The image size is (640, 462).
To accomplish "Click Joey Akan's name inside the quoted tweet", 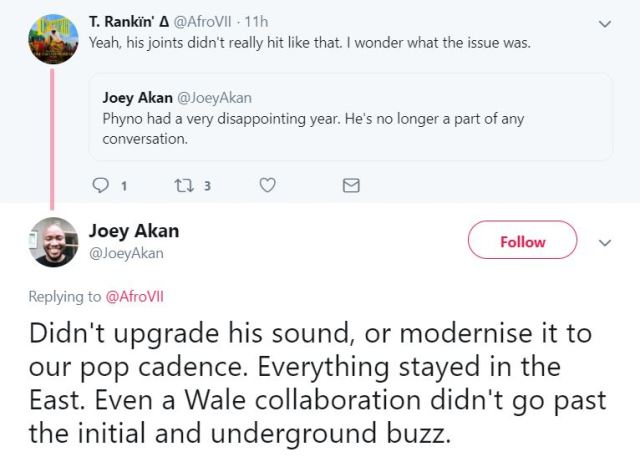I will point(137,97).
